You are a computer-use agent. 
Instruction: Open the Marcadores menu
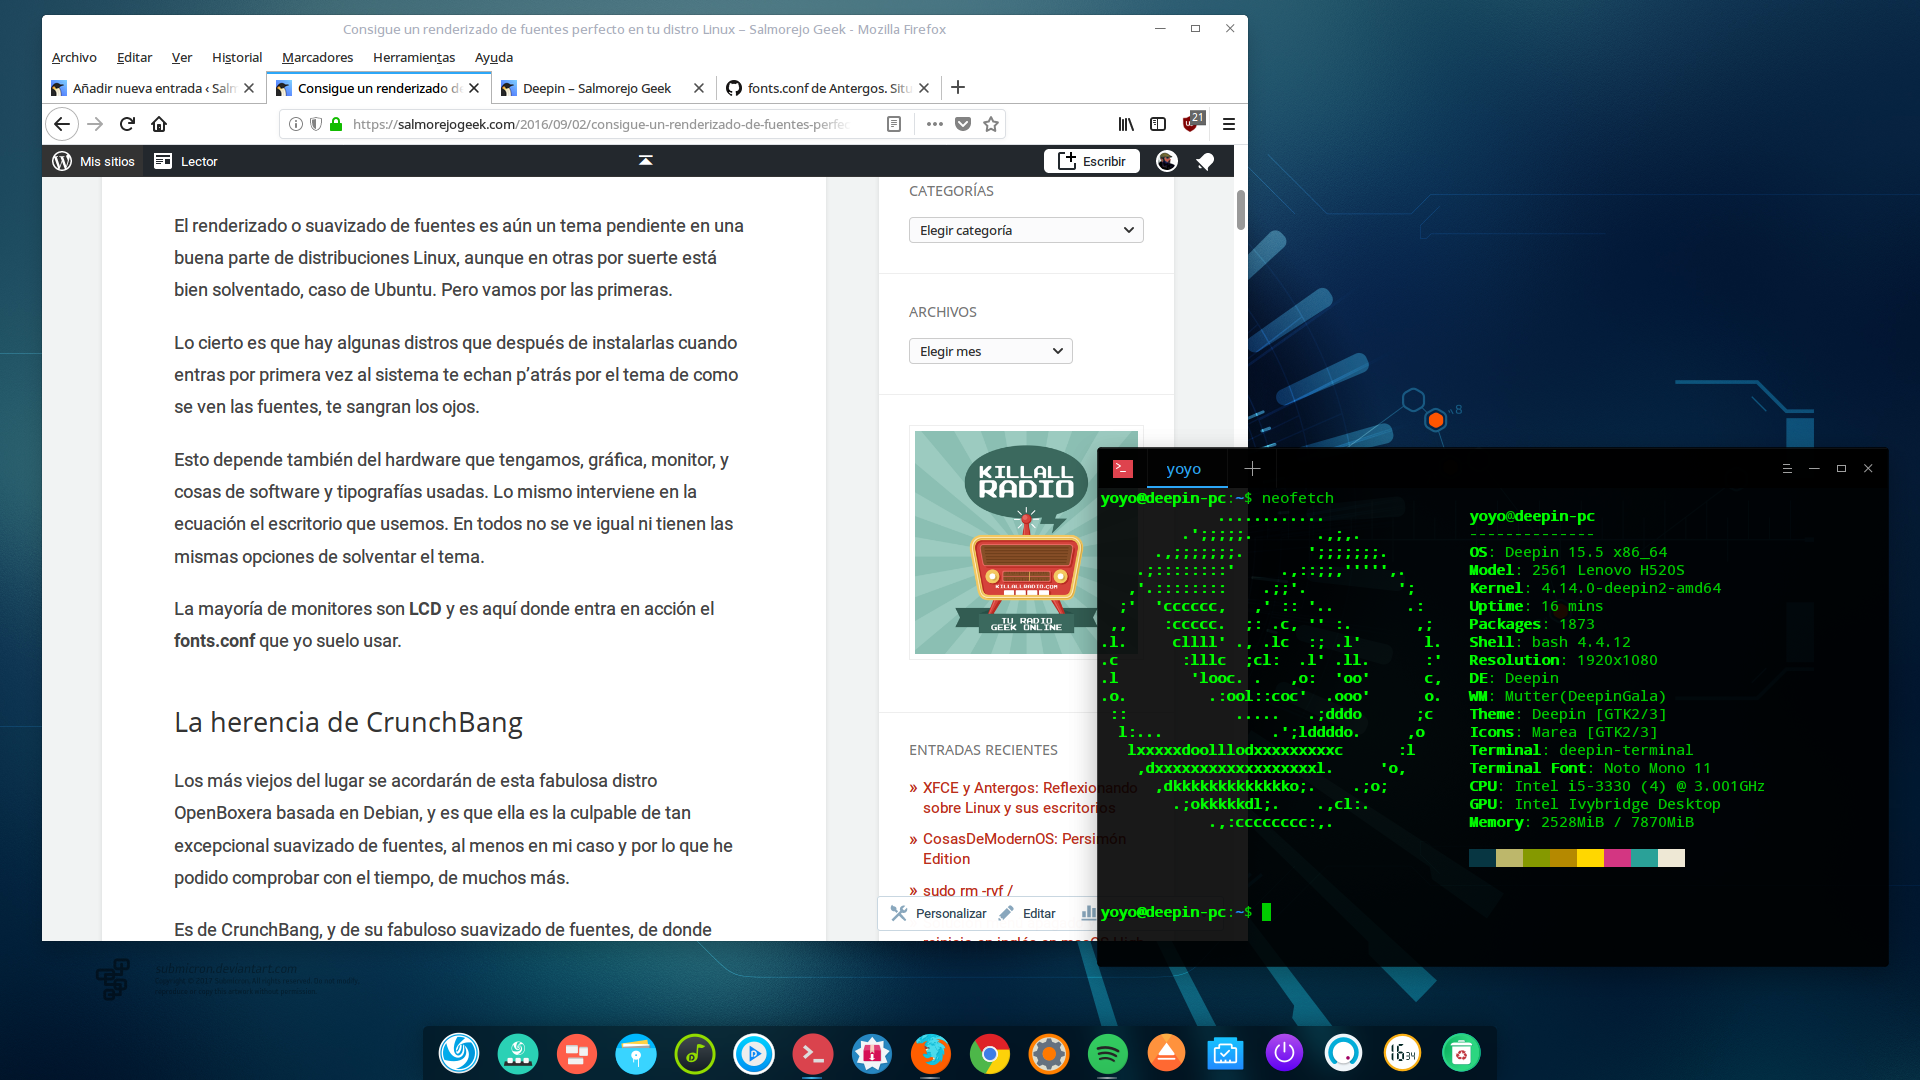pyautogui.click(x=317, y=57)
